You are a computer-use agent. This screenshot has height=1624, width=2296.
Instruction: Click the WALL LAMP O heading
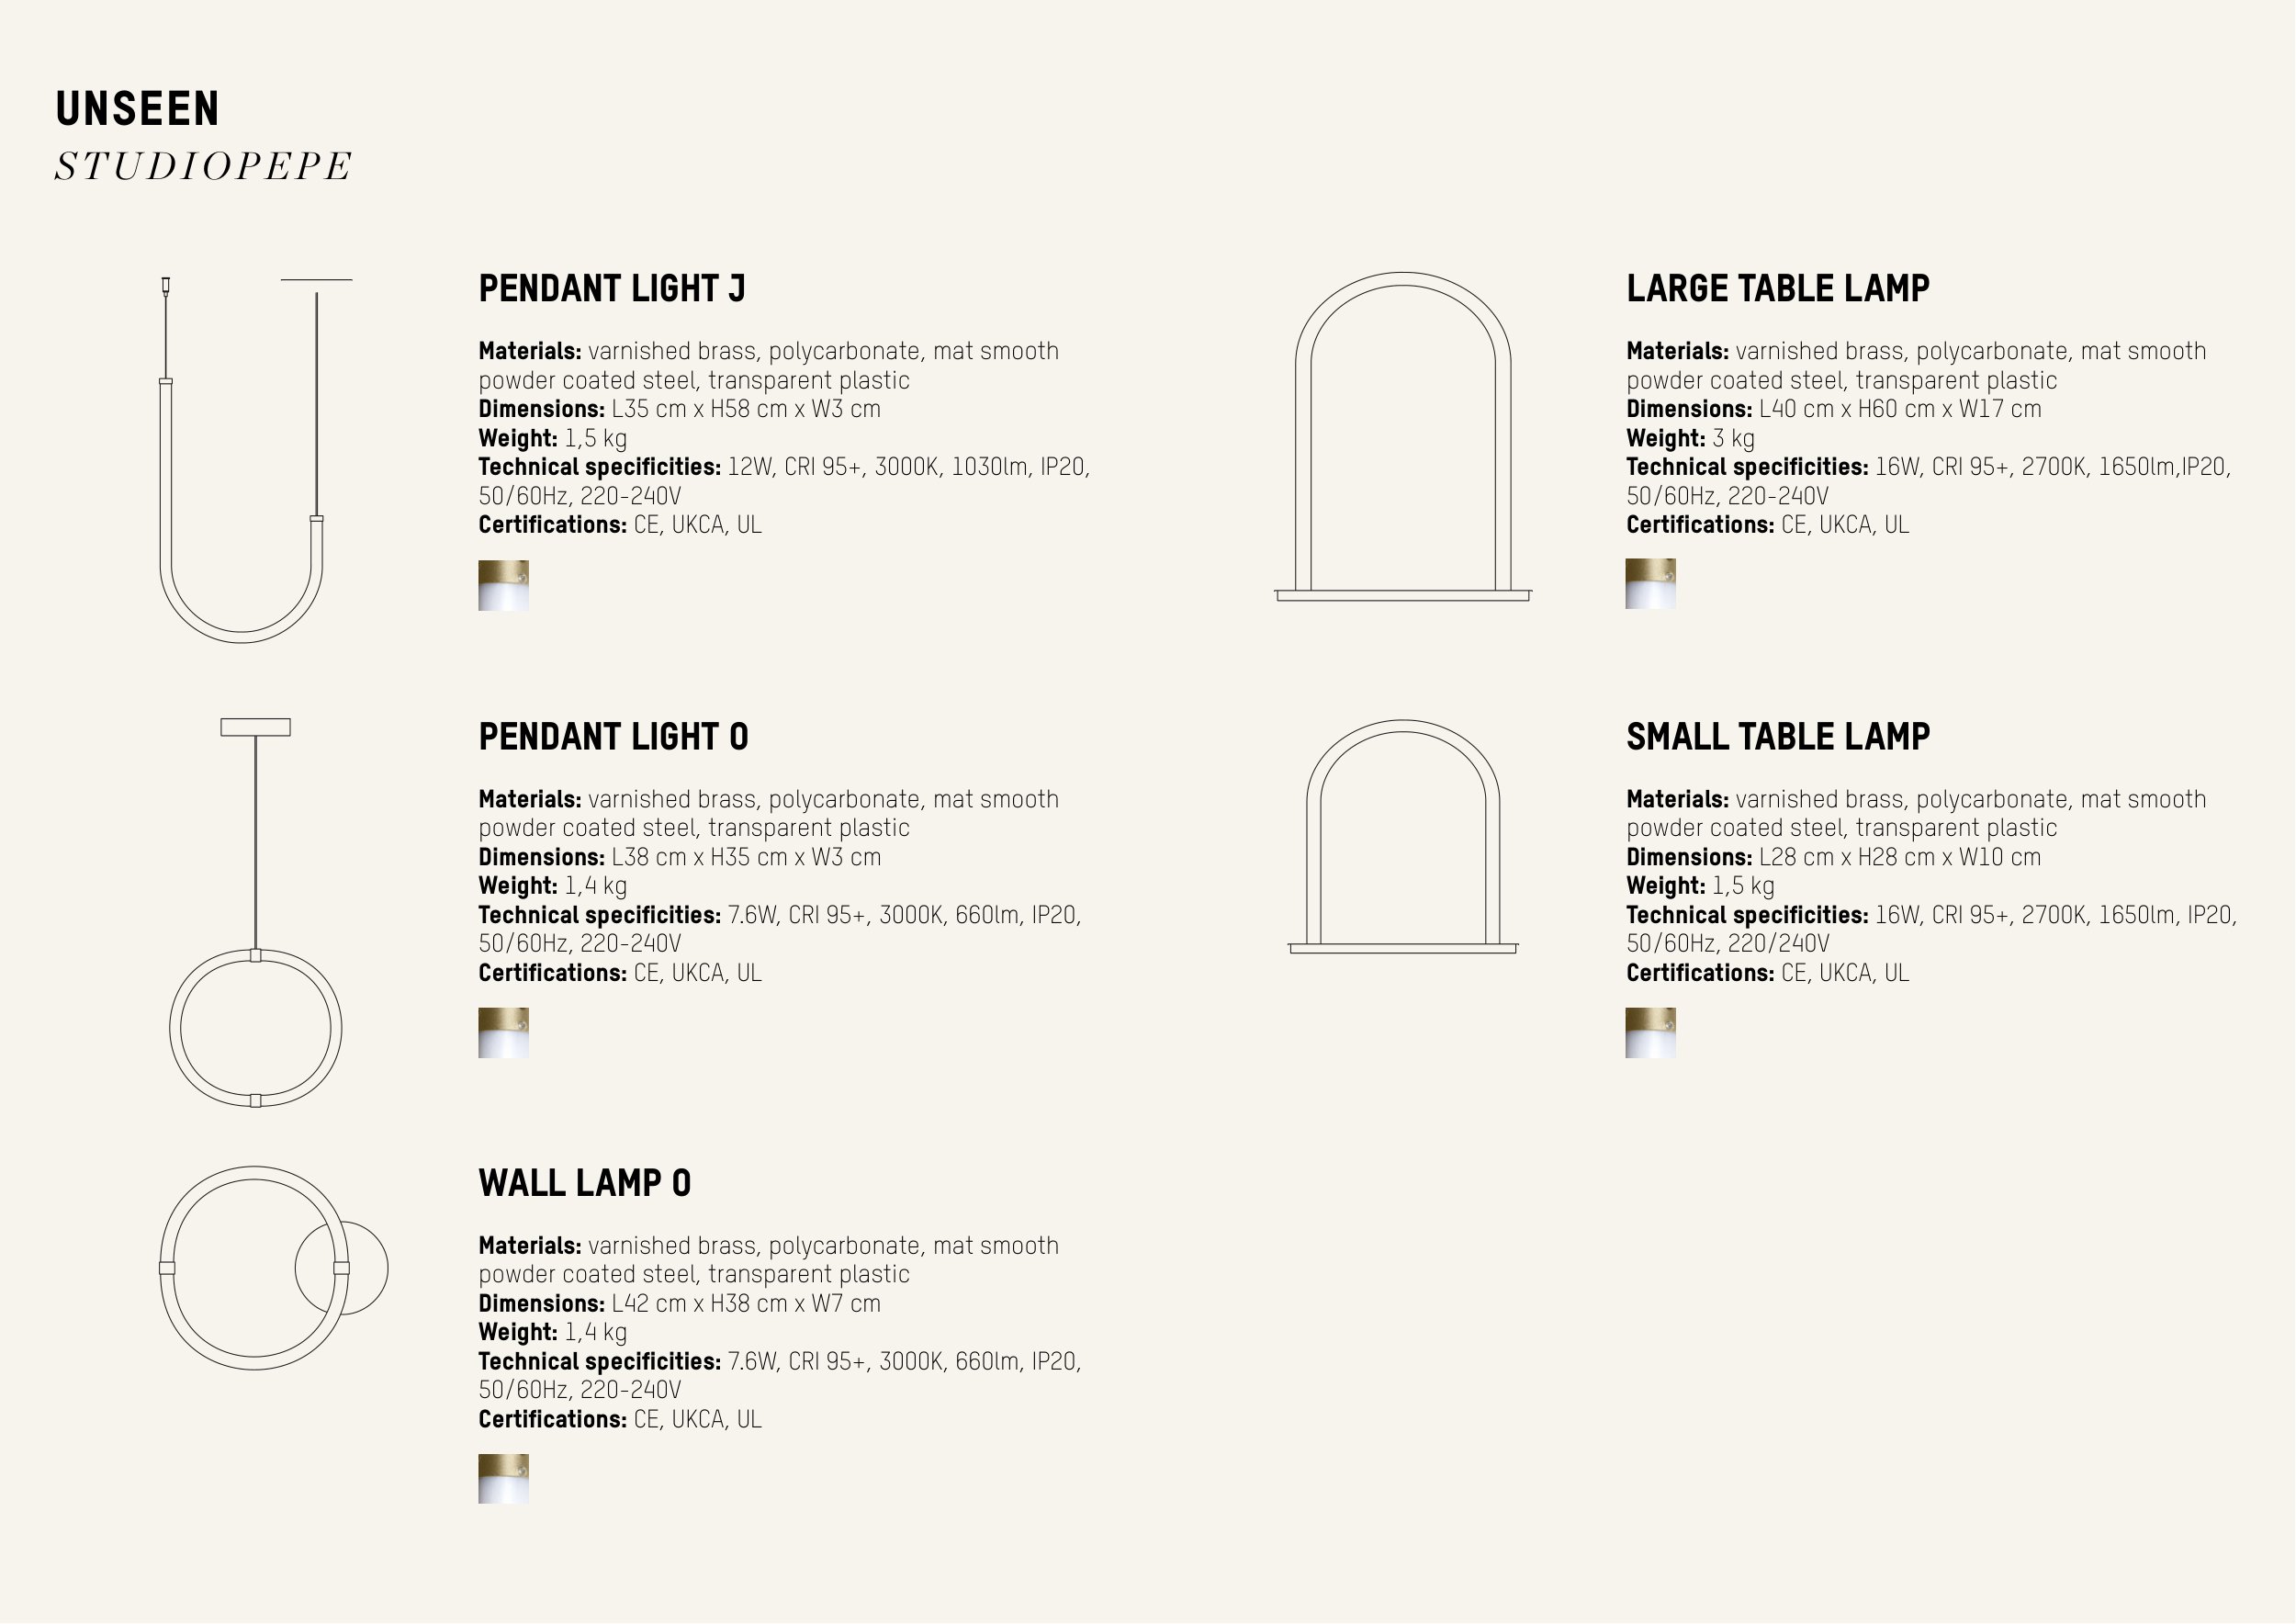point(584,1183)
